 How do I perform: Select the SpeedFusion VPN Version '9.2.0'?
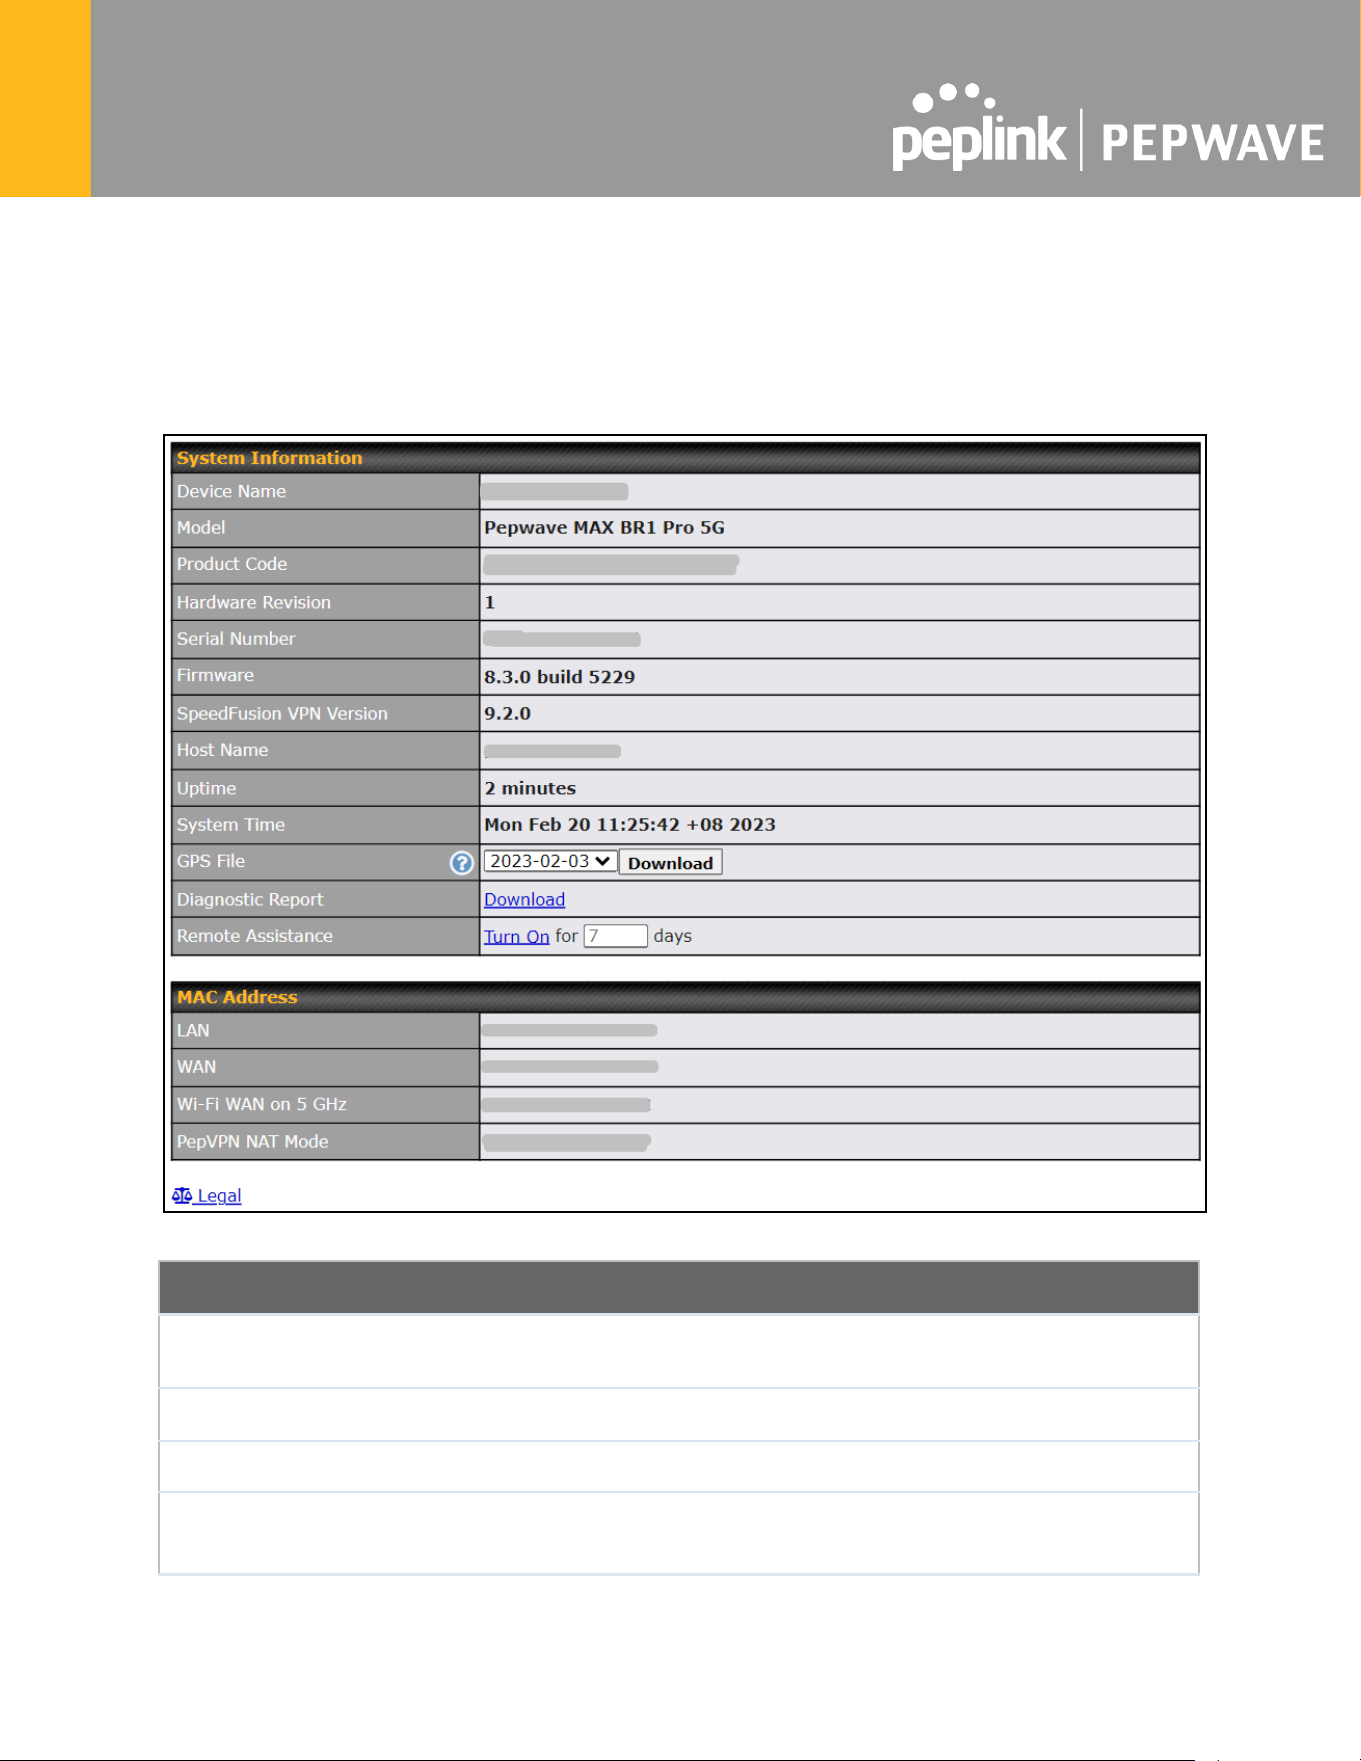pos(507,714)
